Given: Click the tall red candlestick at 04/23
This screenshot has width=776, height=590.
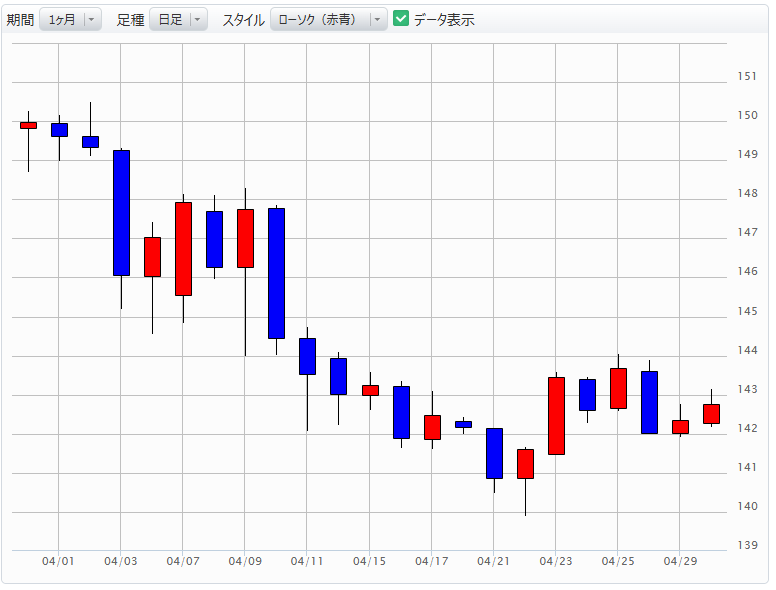Looking at the screenshot, I should point(556,416).
